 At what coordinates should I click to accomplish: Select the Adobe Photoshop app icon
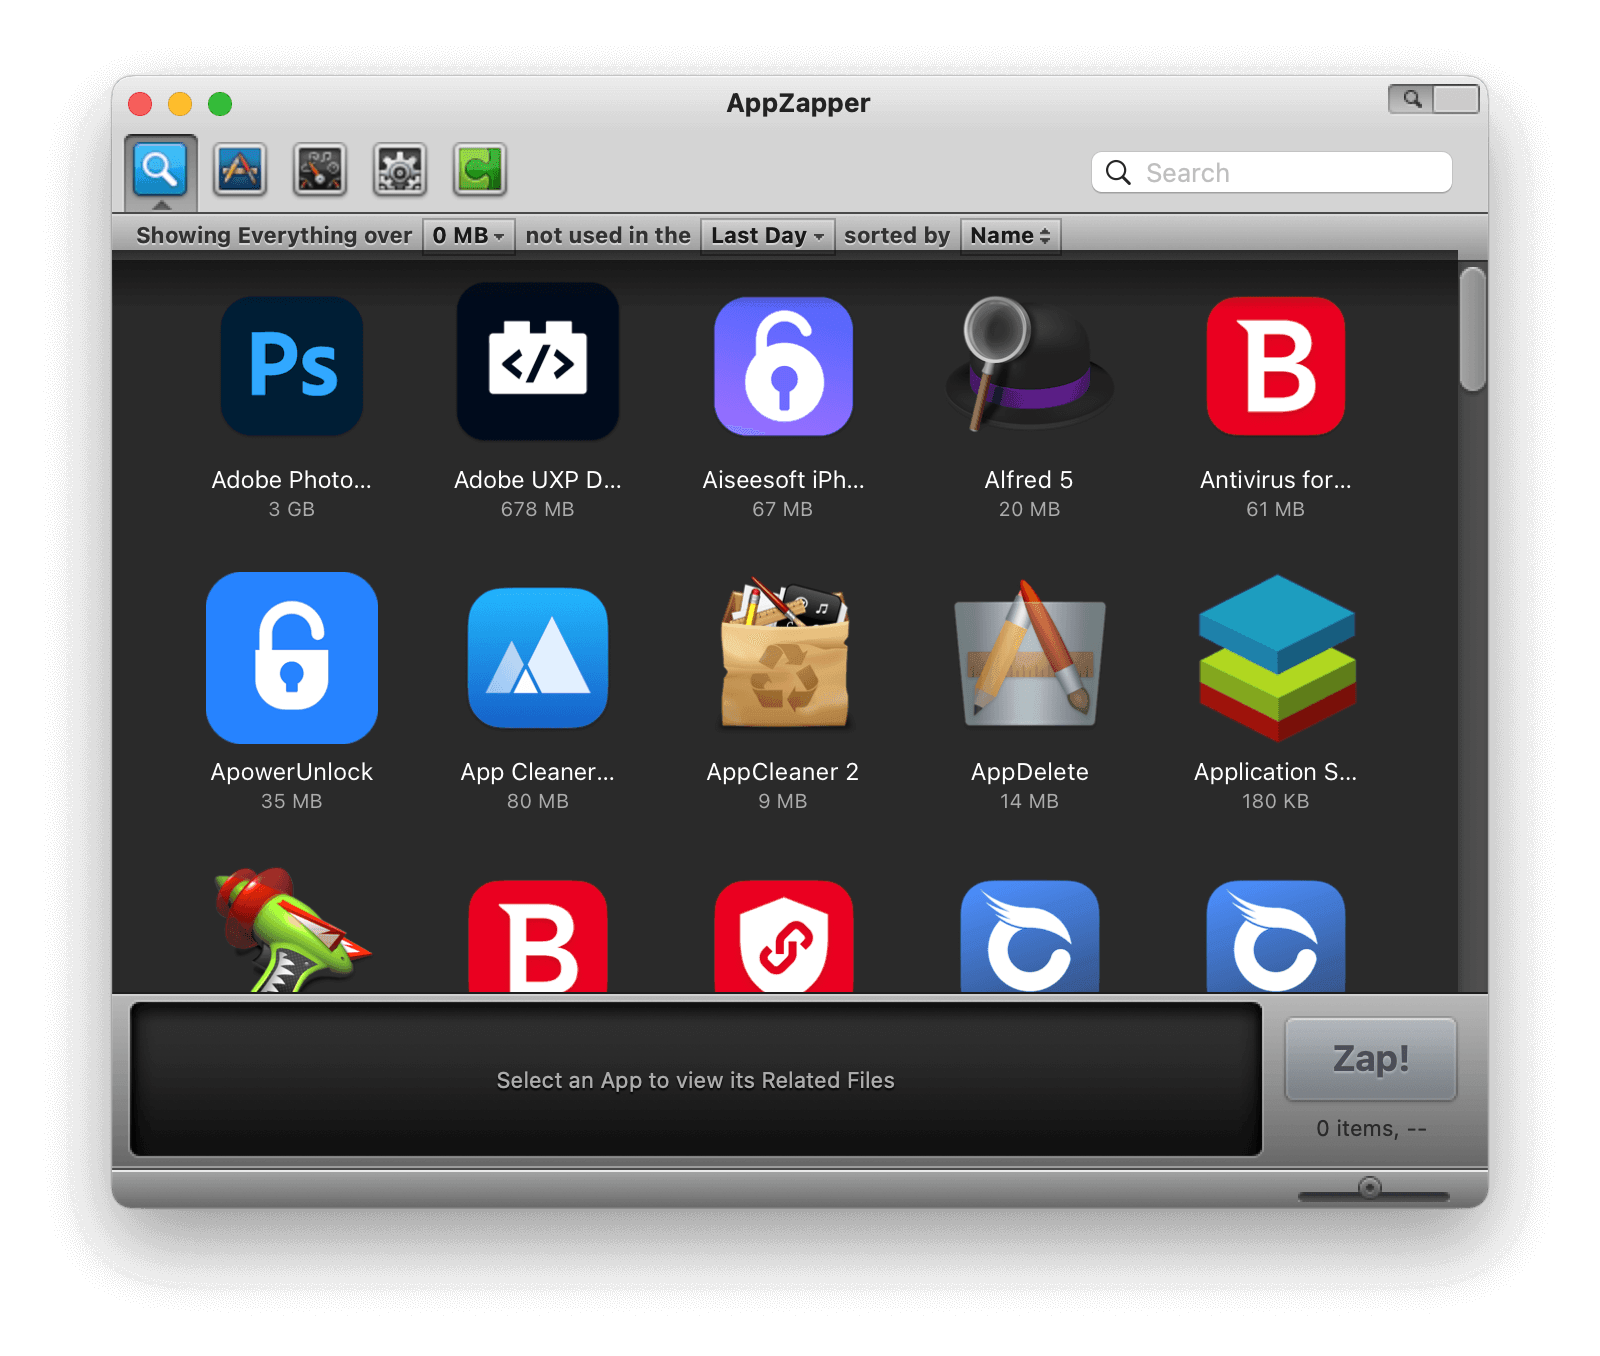[292, 366]
